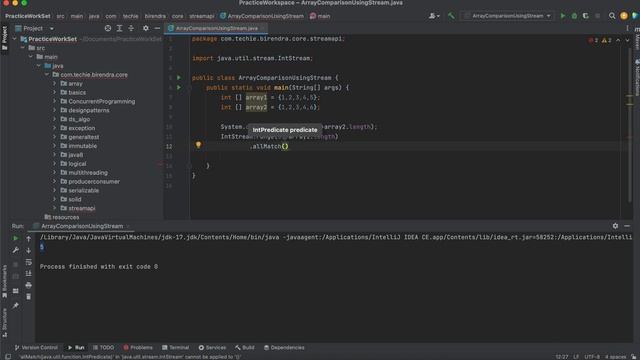640x360 pixels.
Task: Select the immutable package
Action: pyautogui.click(x=82, y=146)
